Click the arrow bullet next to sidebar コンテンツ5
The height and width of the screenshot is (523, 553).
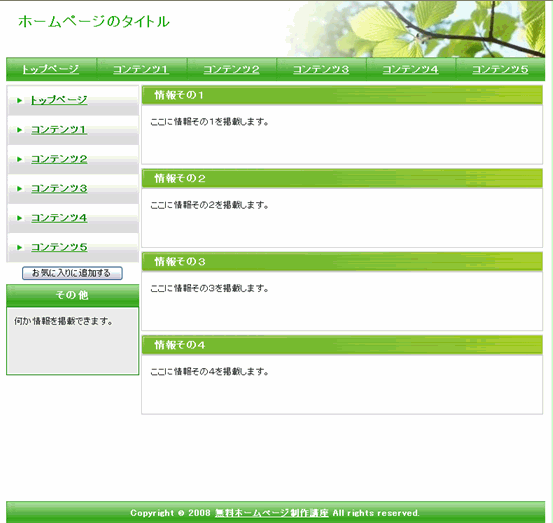click(x=20, y=248)
